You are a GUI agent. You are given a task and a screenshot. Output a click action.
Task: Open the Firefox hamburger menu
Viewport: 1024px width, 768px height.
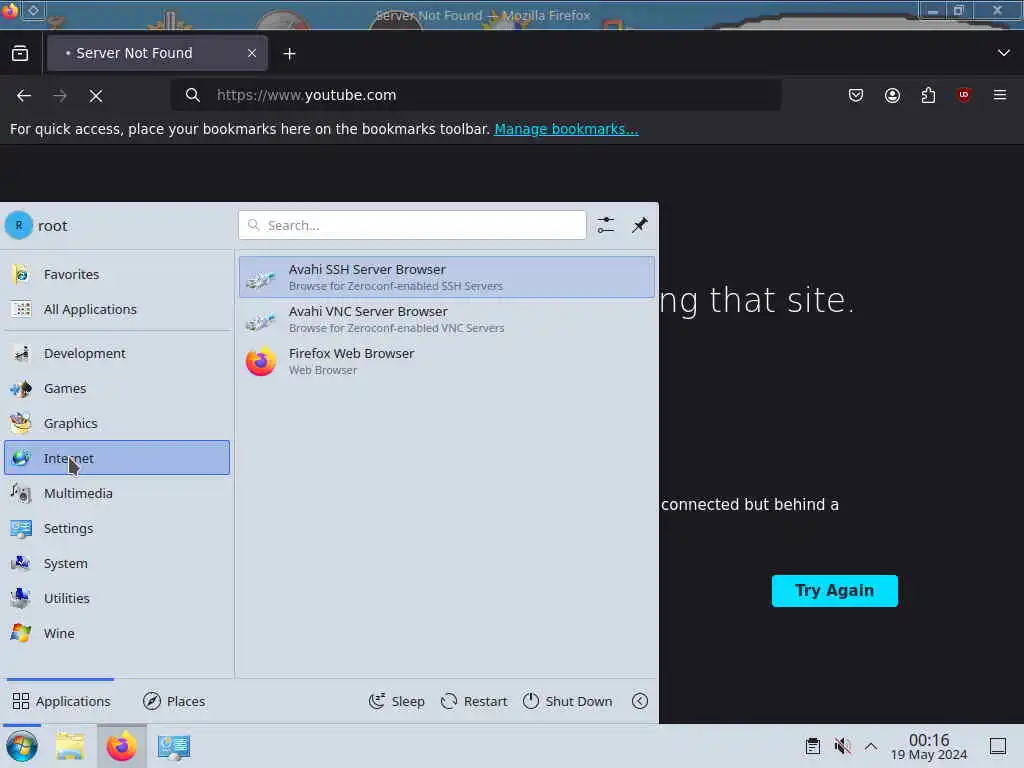pos(1000,95)
